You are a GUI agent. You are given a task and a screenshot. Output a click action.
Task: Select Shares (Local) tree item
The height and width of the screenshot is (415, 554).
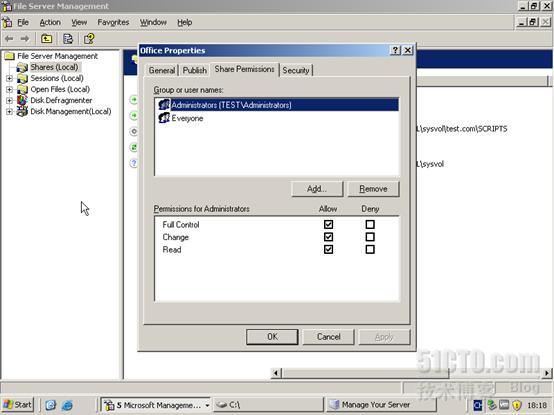[54, 67]
